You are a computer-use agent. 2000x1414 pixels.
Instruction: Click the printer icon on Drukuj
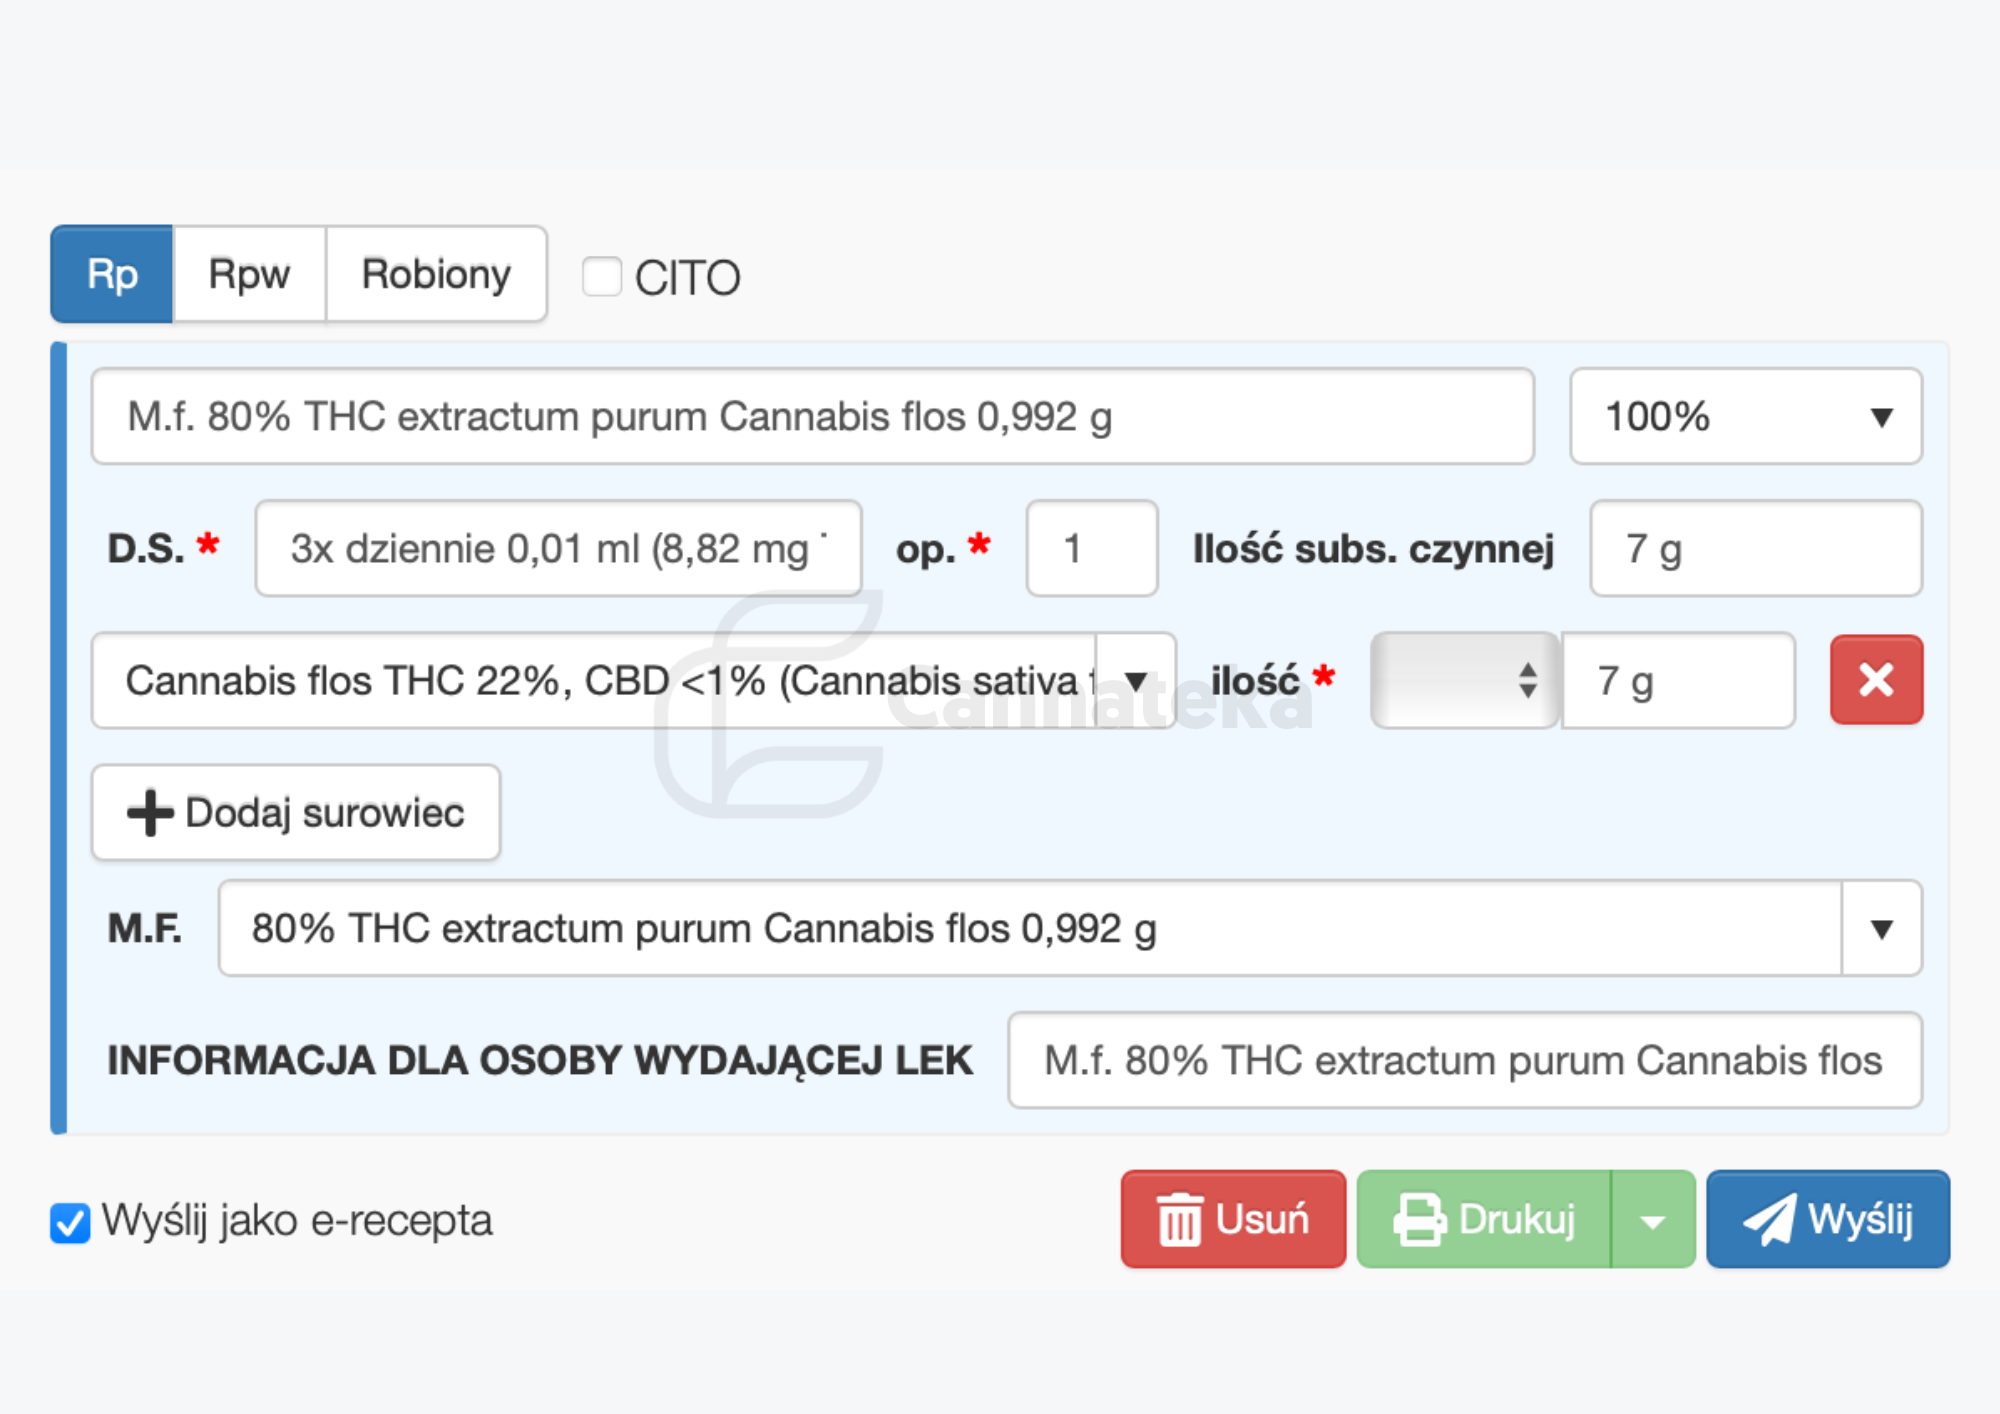1419,1220
